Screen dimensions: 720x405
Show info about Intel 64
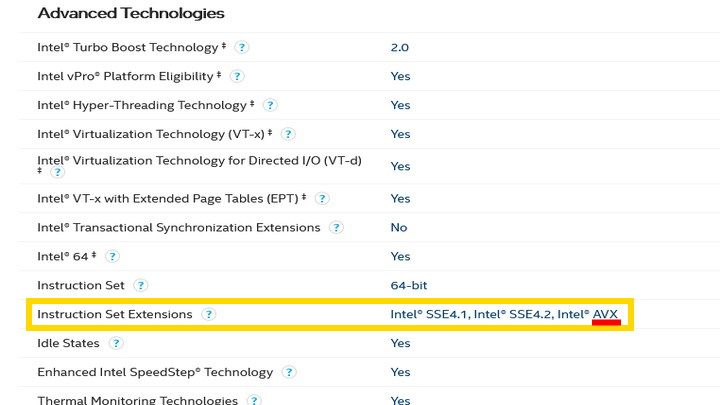tap(112, 257)
